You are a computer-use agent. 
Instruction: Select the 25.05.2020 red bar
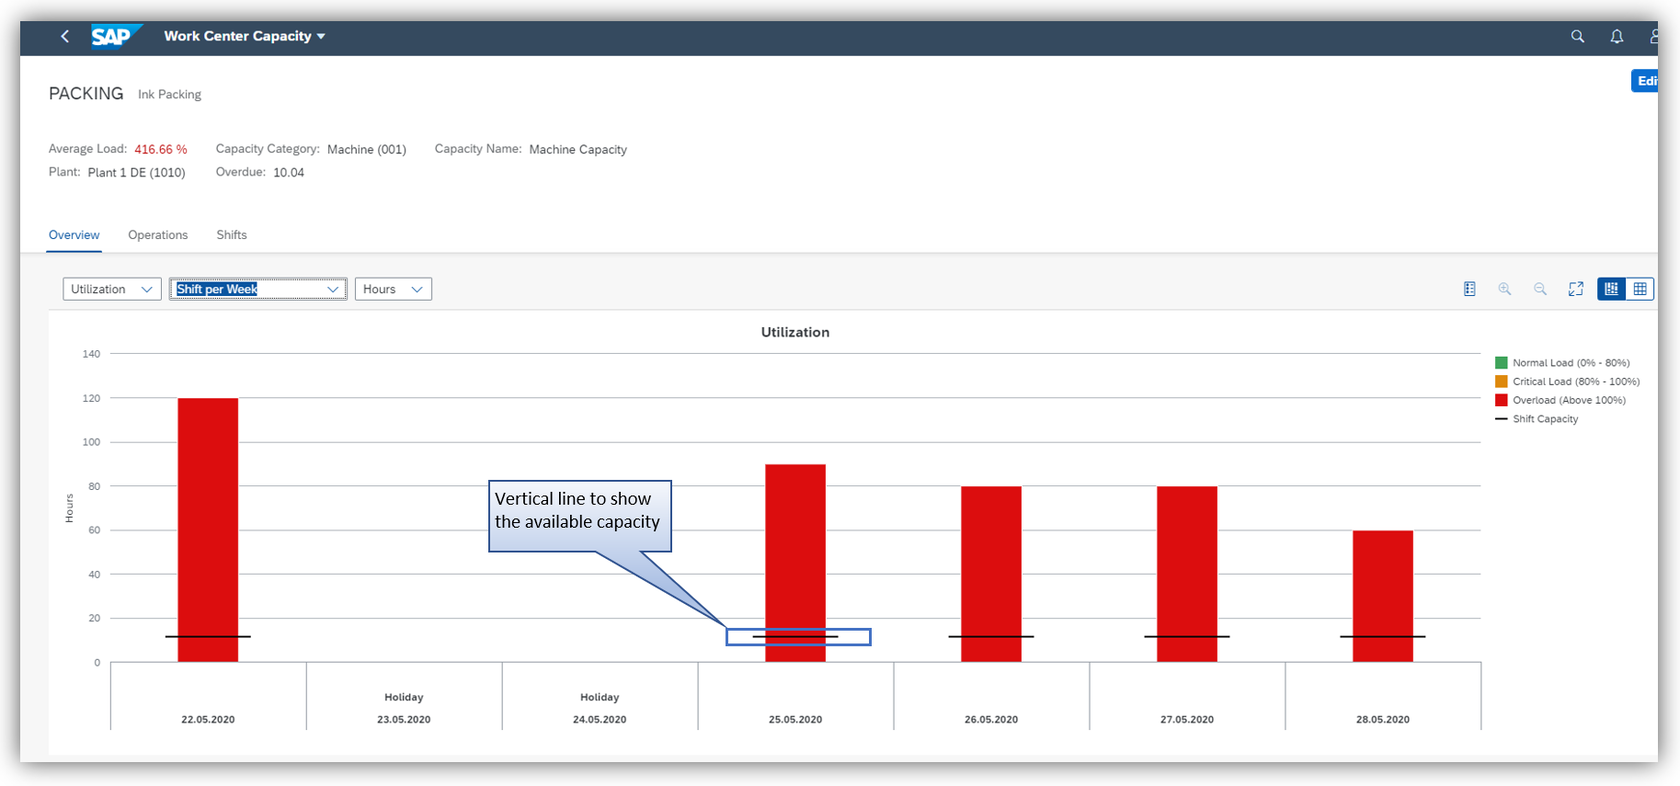(796, 563)
